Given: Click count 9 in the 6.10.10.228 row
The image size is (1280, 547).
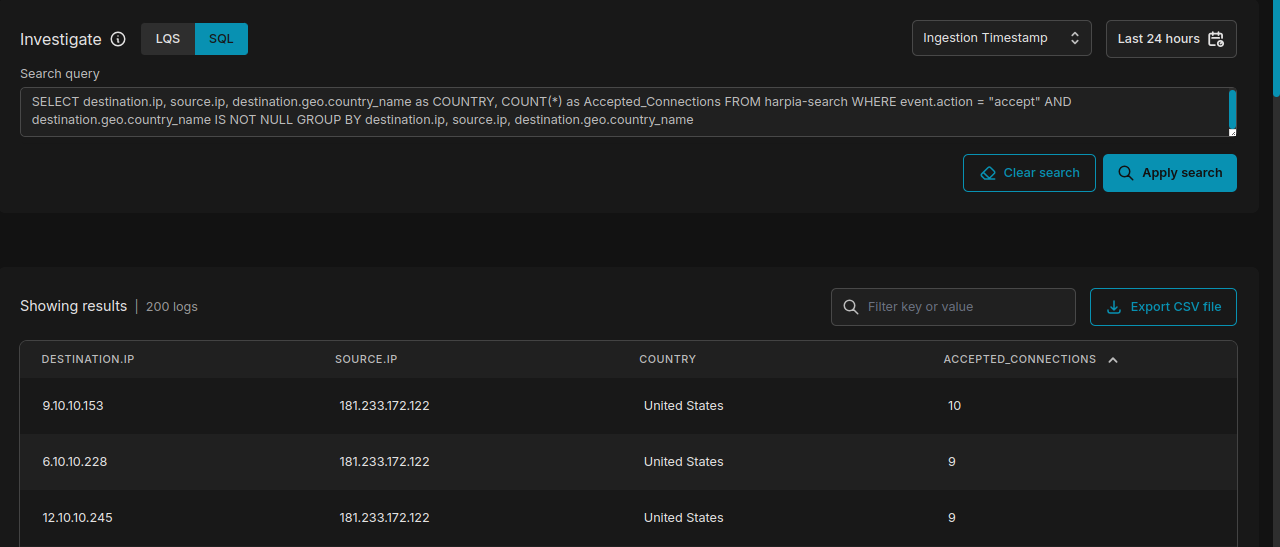Looking at the screenshot, I should click(x=952, y=462).
